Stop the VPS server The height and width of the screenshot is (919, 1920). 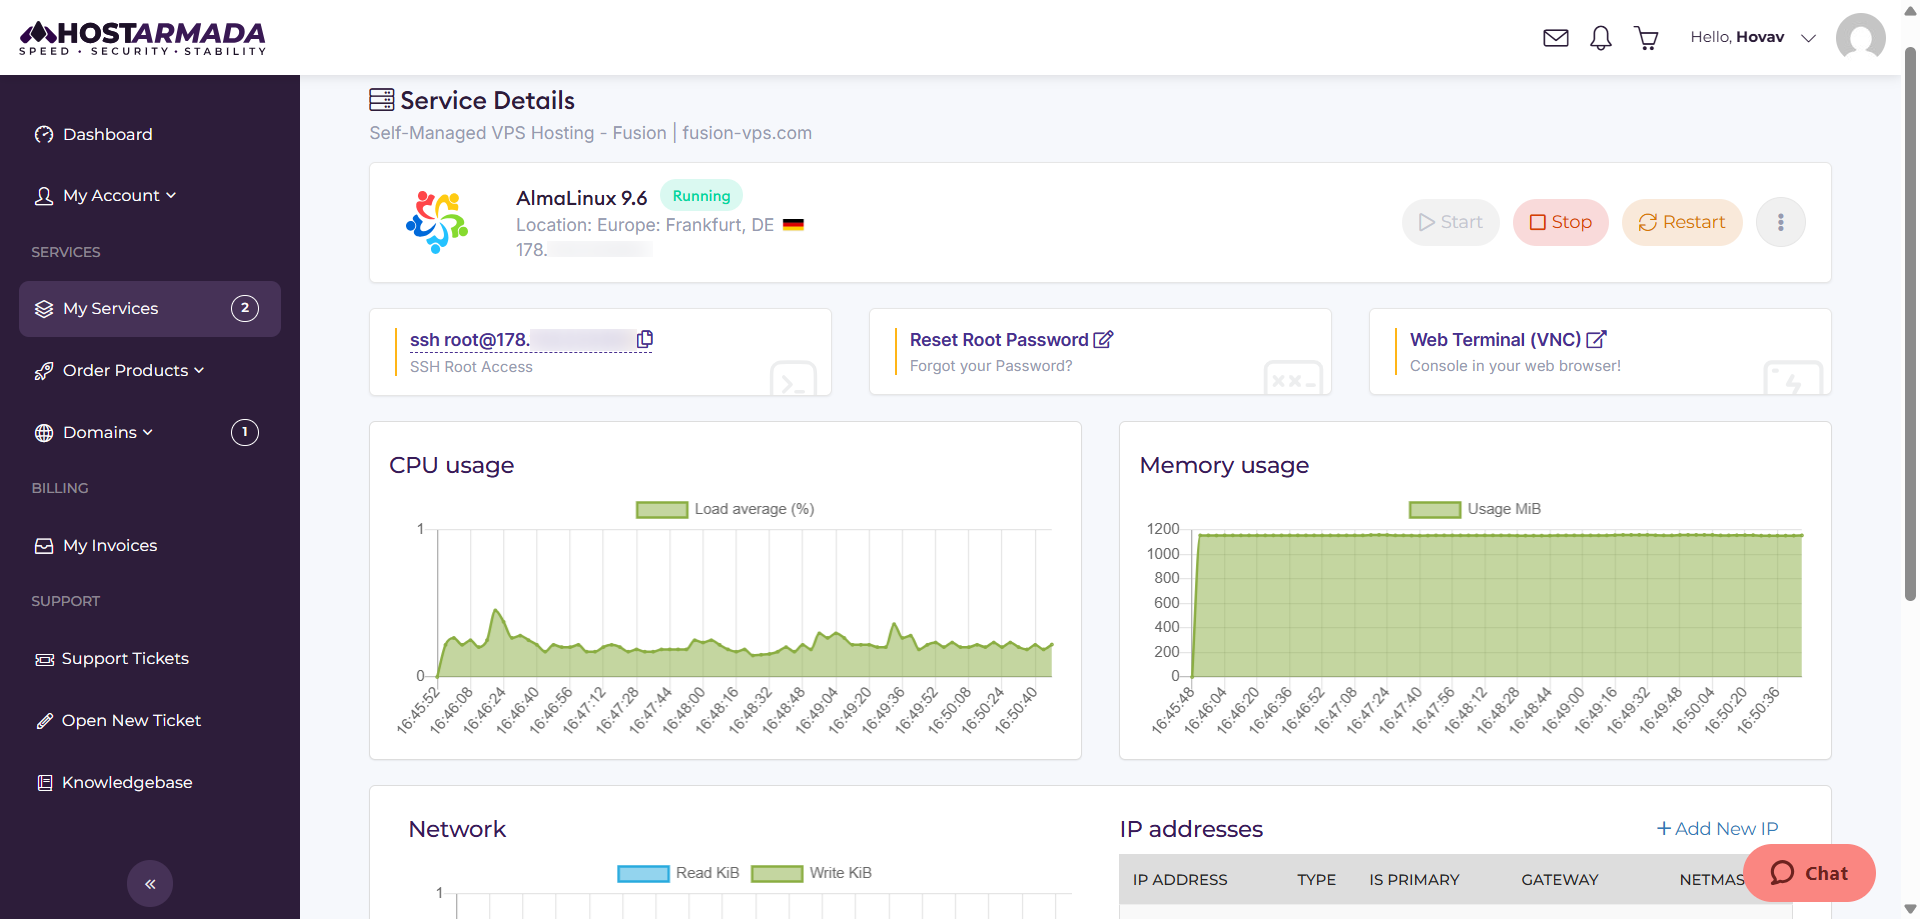1560,222
